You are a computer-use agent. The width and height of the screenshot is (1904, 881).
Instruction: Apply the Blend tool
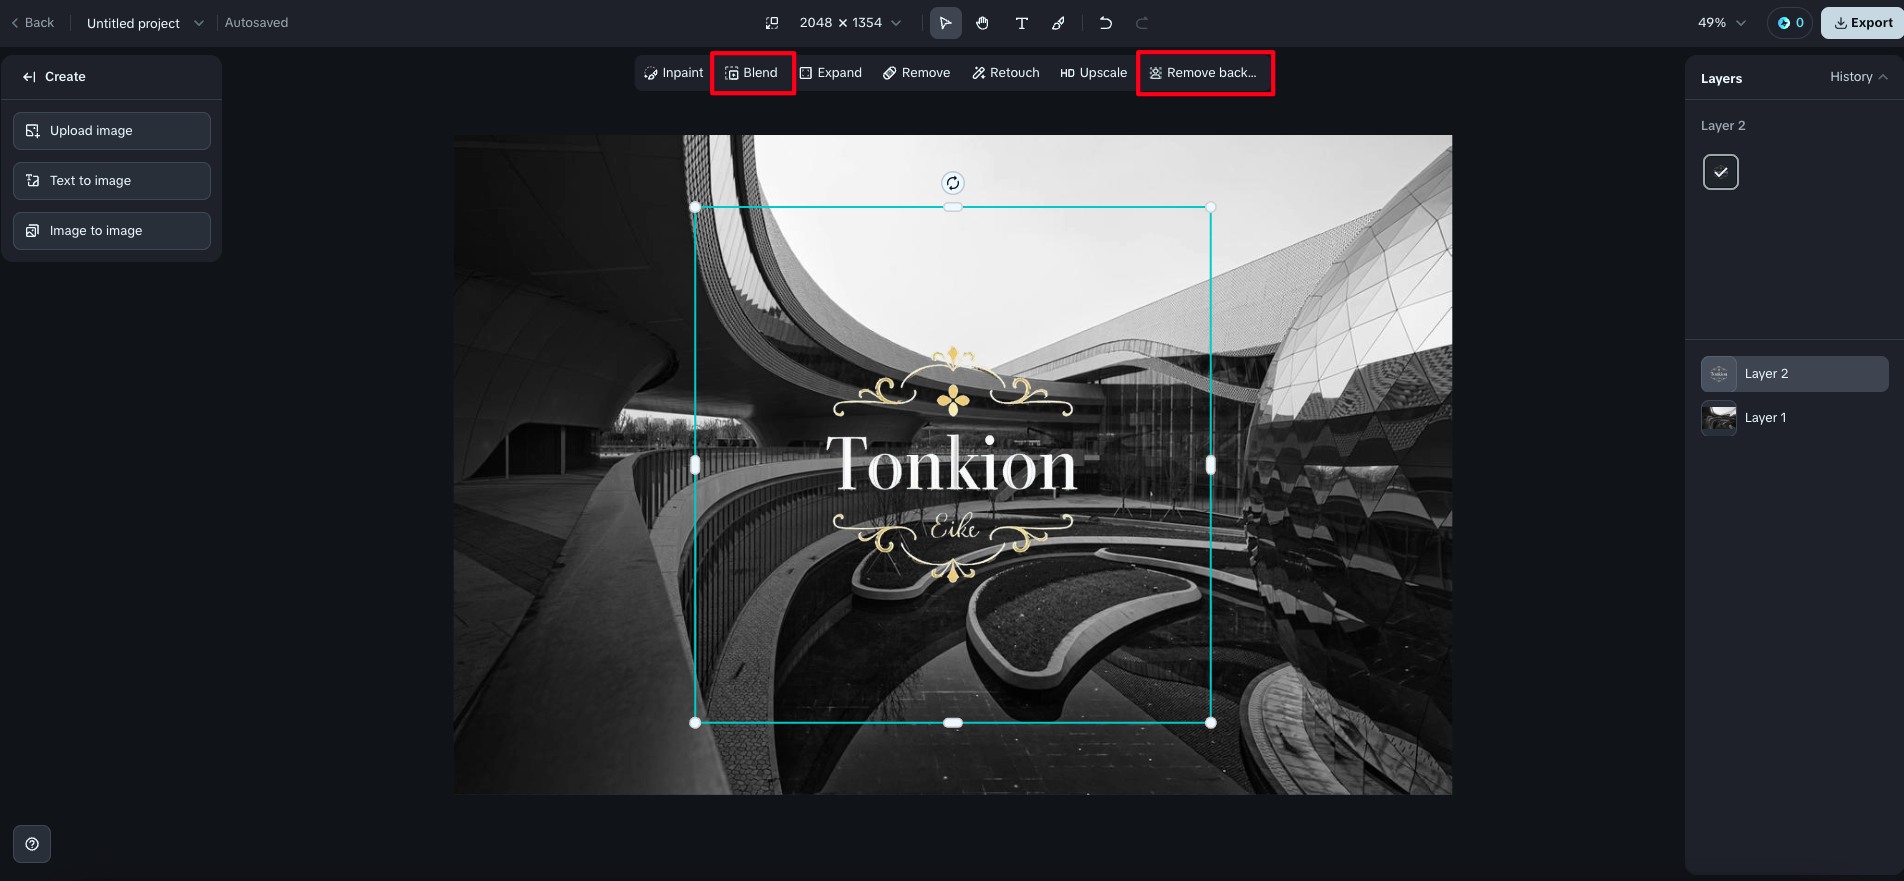pos(752,73)
